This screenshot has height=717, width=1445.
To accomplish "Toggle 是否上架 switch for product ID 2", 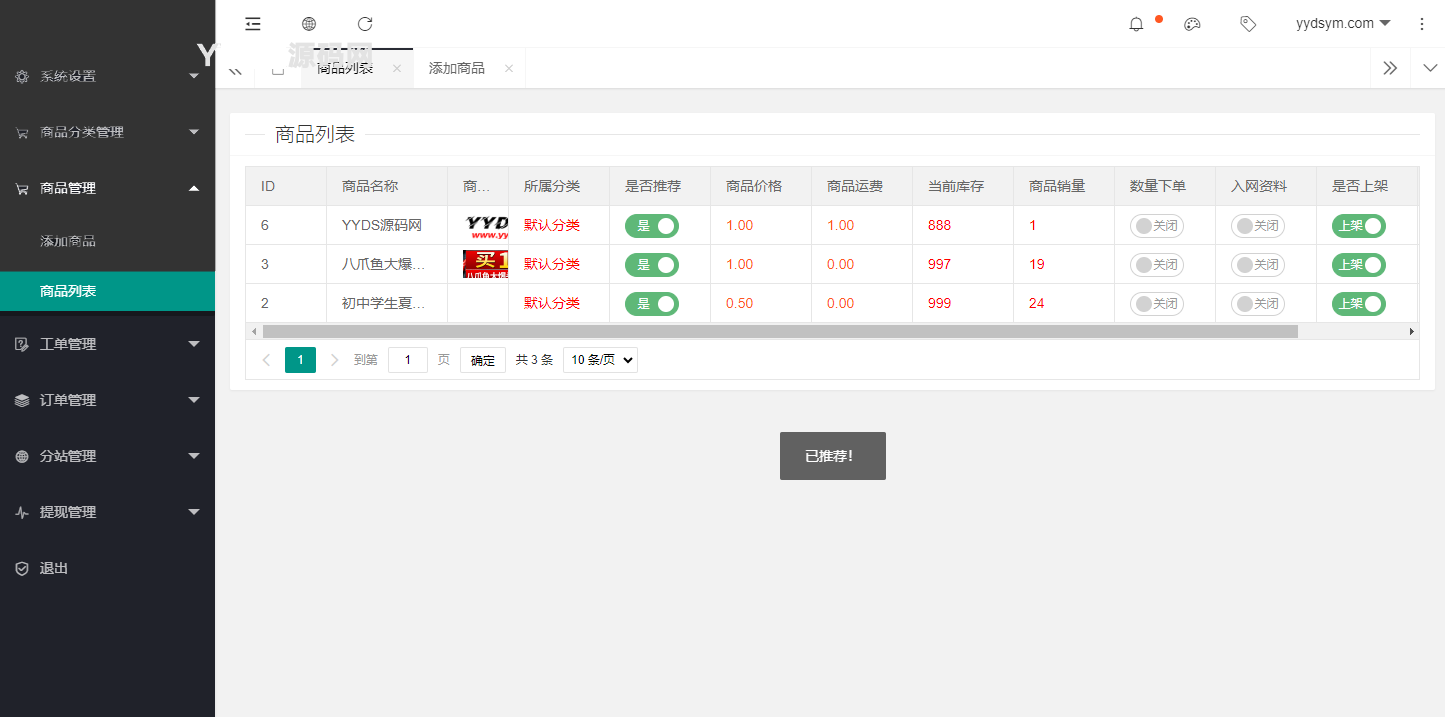I will tap(1358, 304).
